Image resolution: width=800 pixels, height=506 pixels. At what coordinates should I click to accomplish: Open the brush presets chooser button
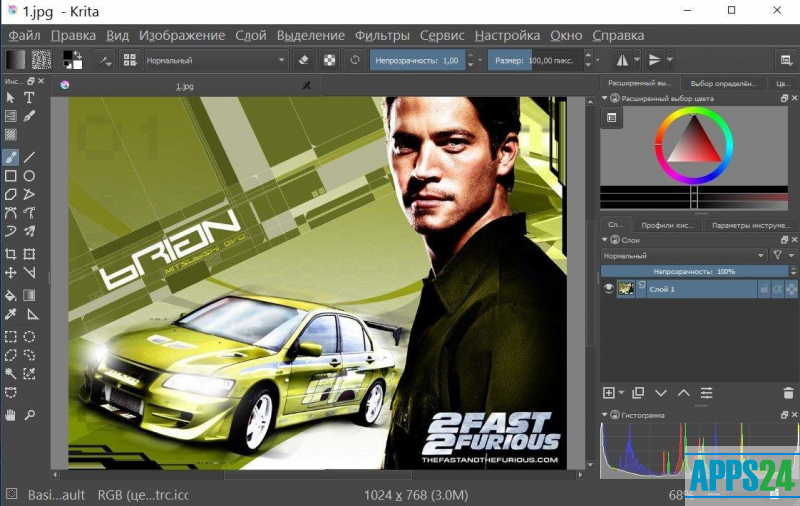coord(130,60)
